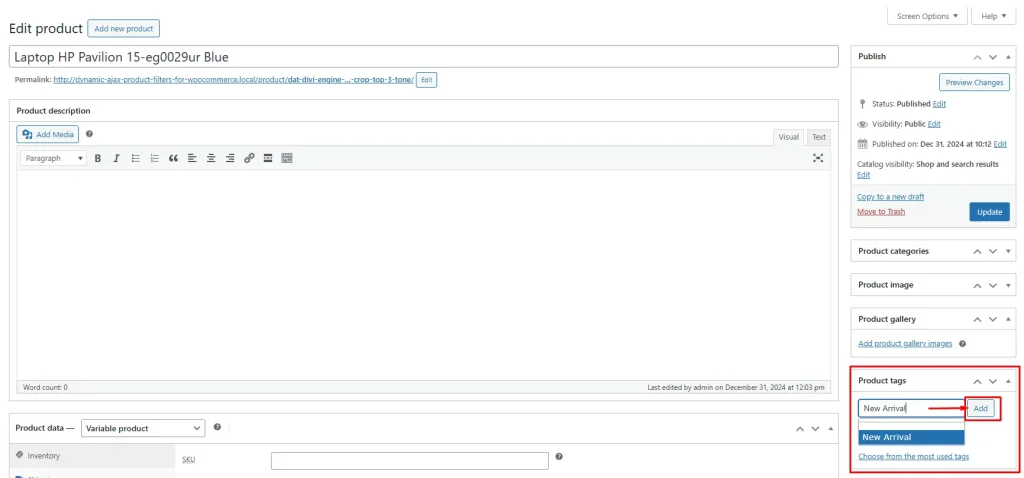Edit the Visibility: Public setting
The width and height of the screenshot is (1024, 478).
pos(934,124)
